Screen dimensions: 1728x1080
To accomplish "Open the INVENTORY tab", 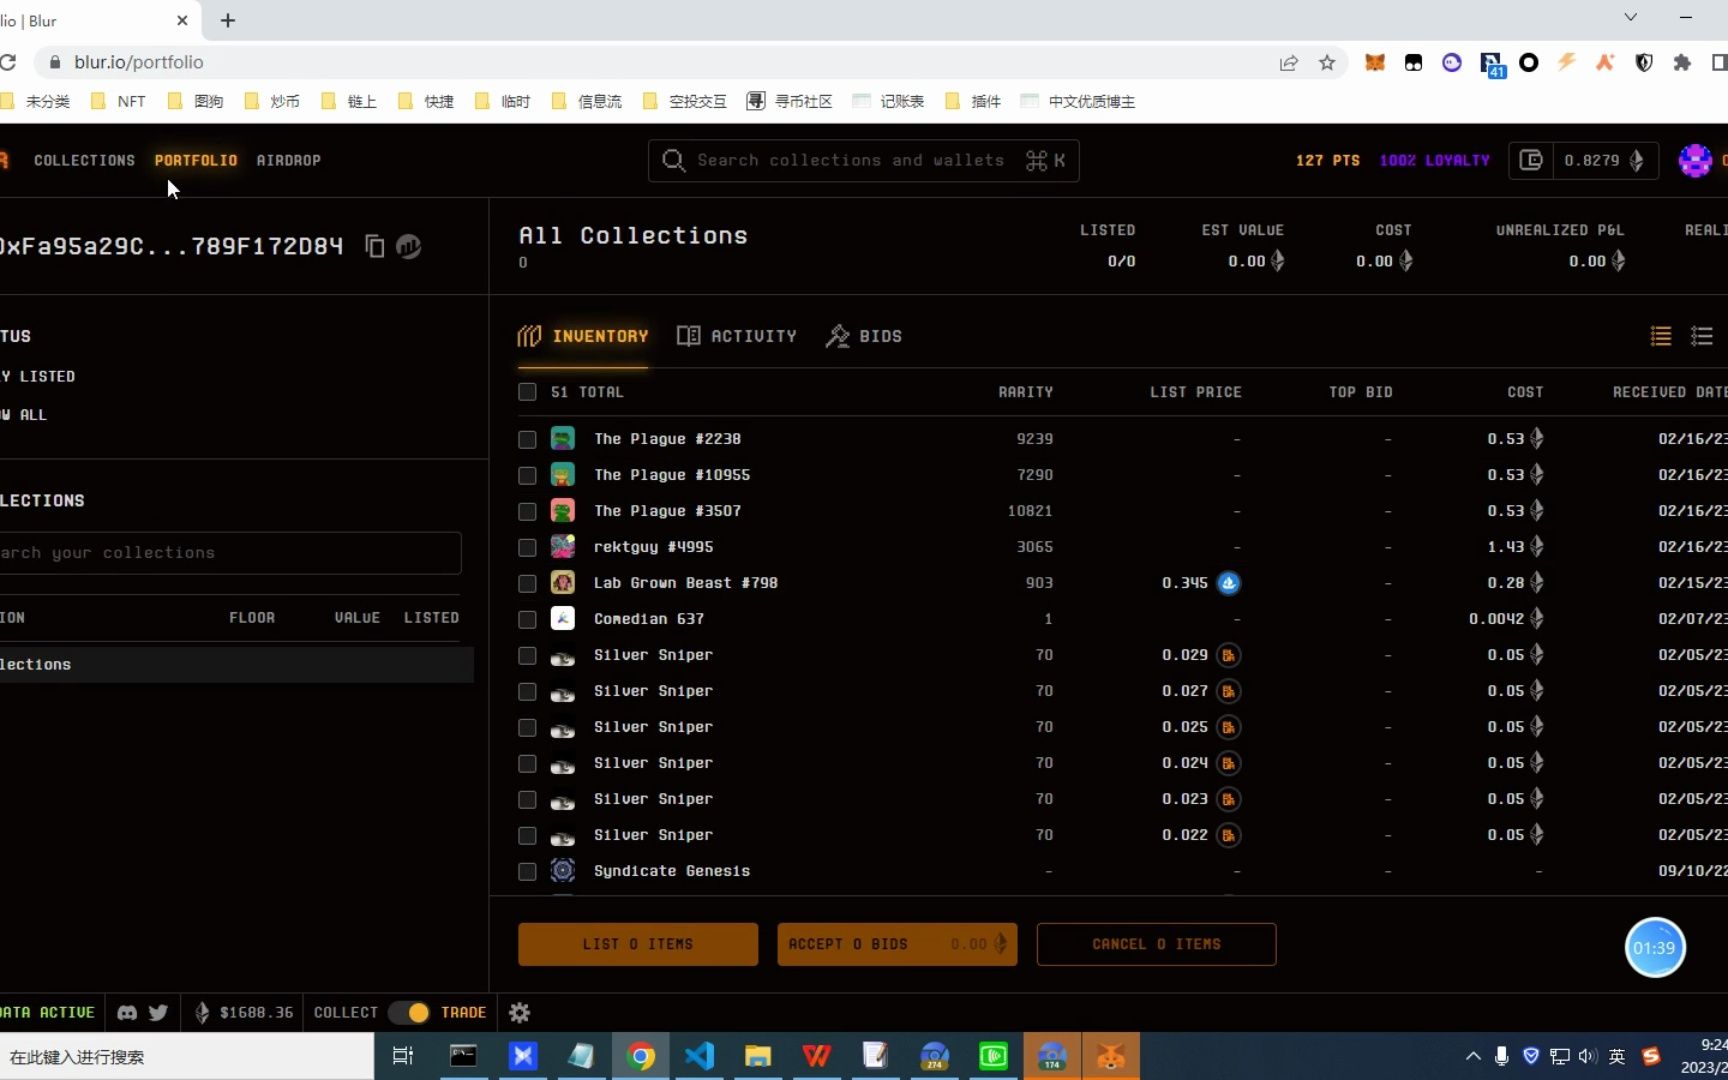I will (x=583, y=336).
